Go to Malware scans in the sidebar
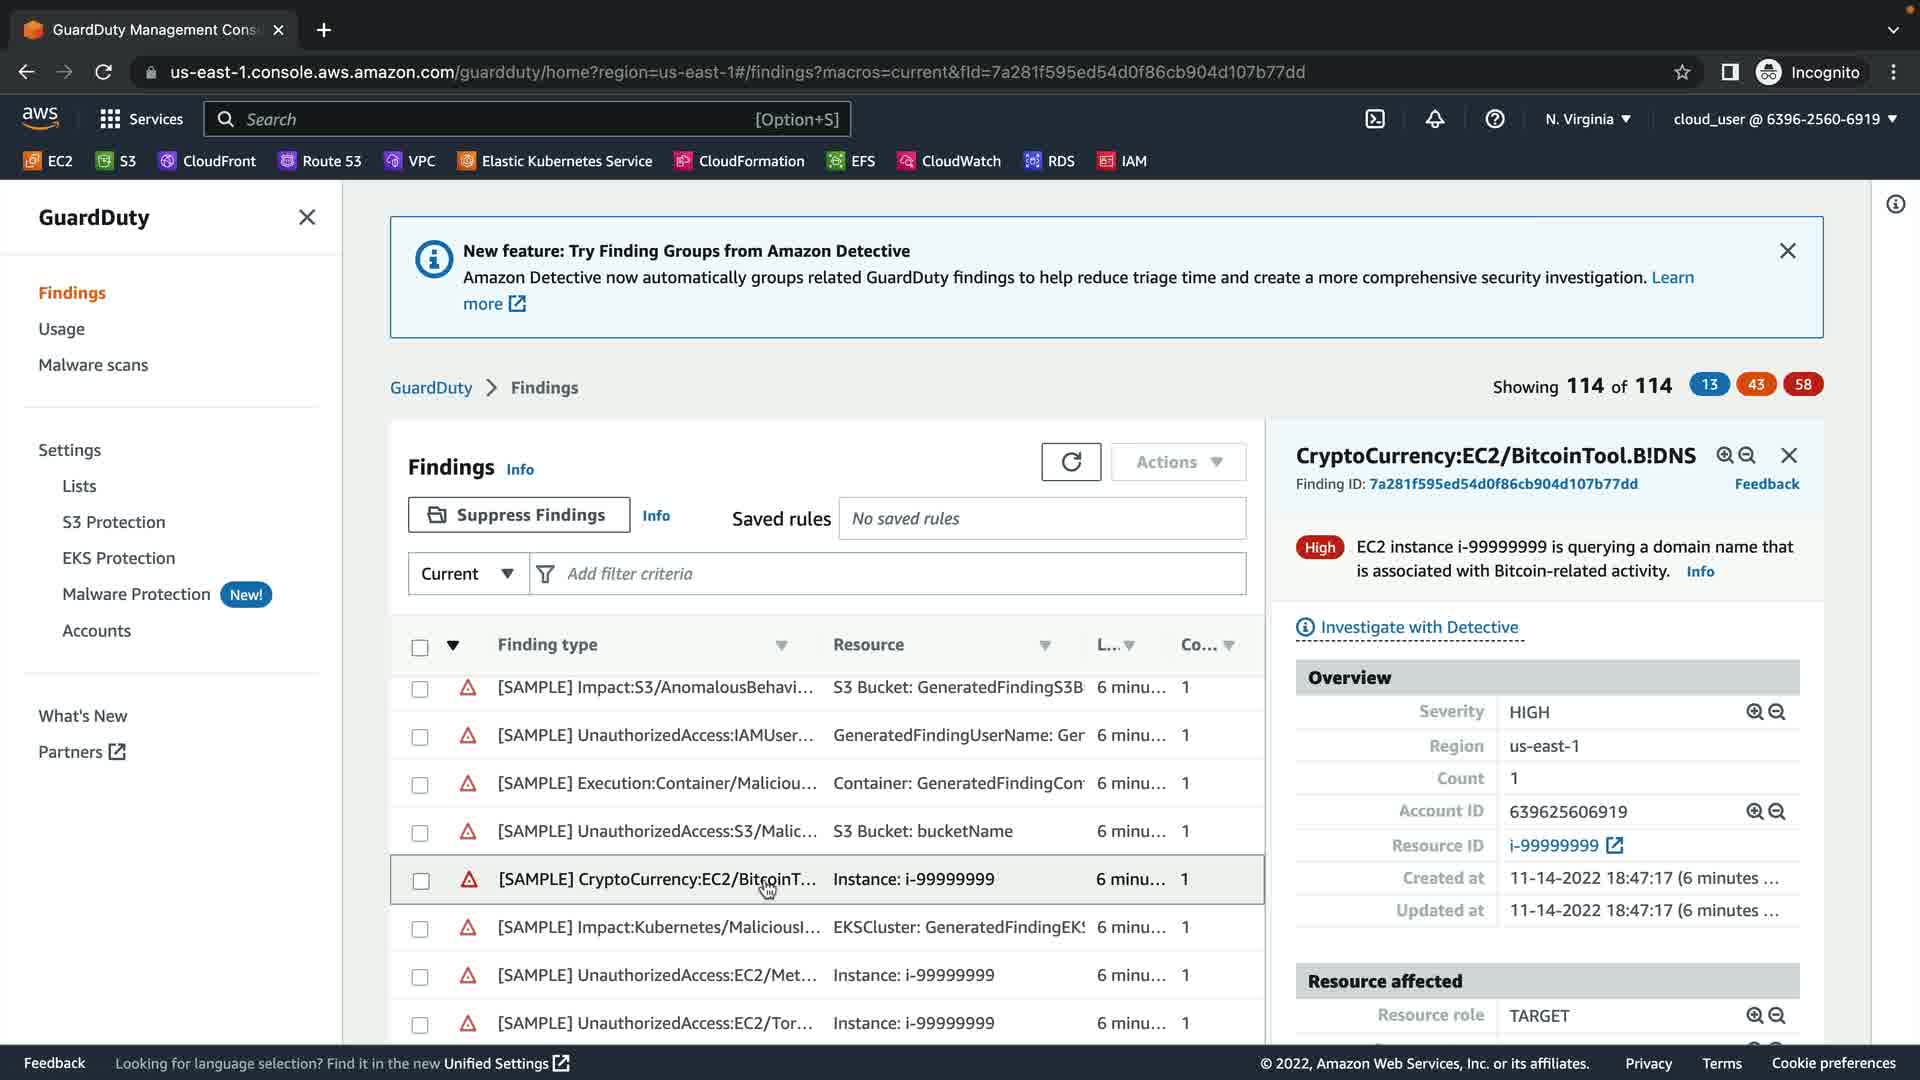 click(93, 365)
